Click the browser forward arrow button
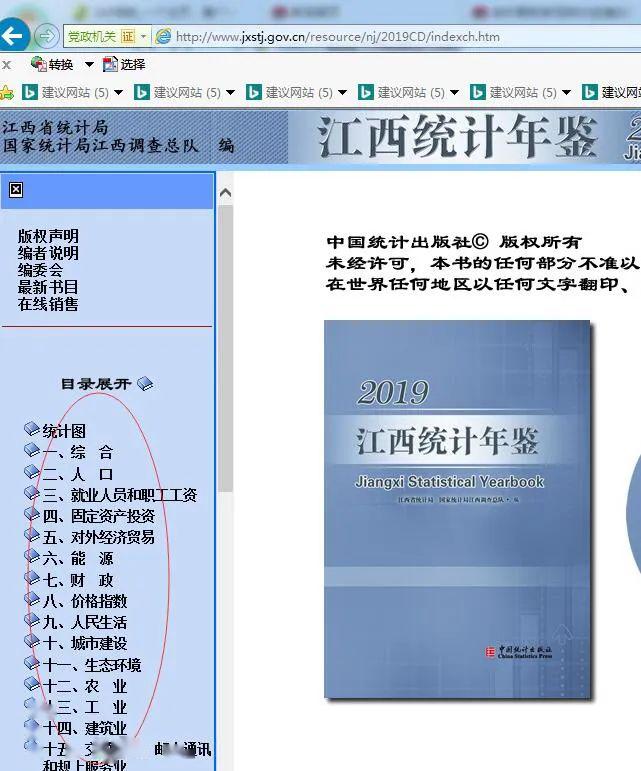The width and height of the screenshot is (641, 771). click(x=47, y=36)
